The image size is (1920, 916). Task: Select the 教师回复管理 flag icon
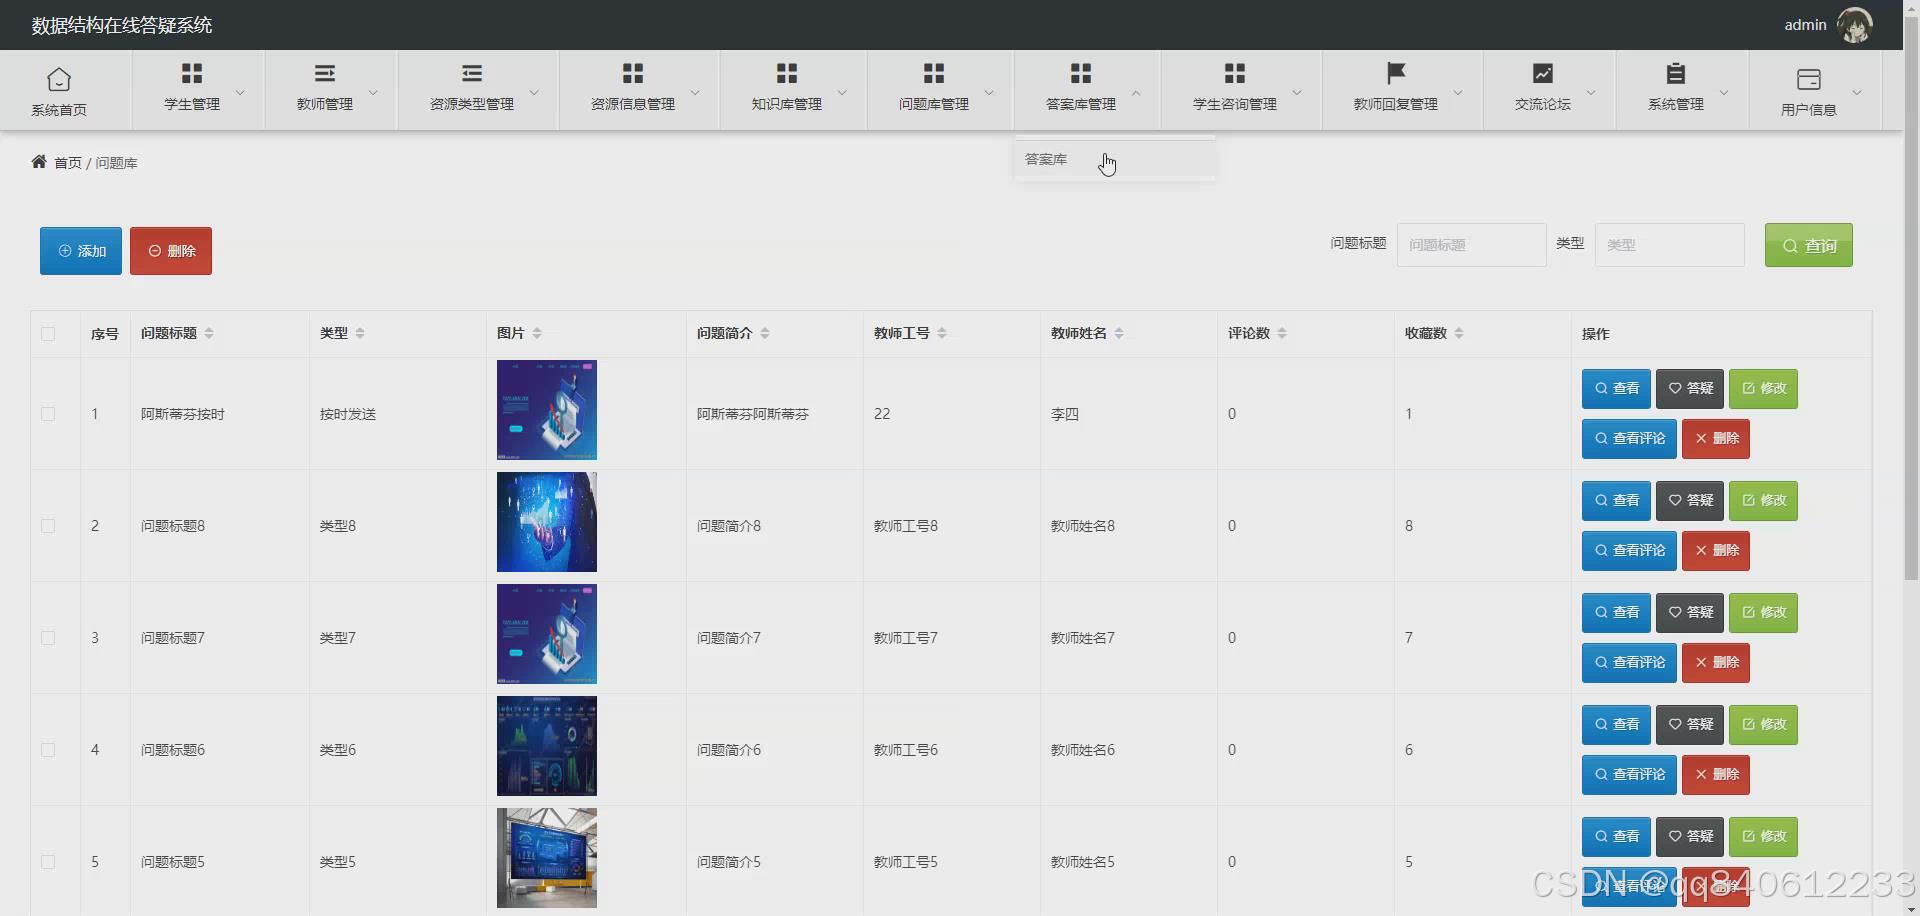1396,73
